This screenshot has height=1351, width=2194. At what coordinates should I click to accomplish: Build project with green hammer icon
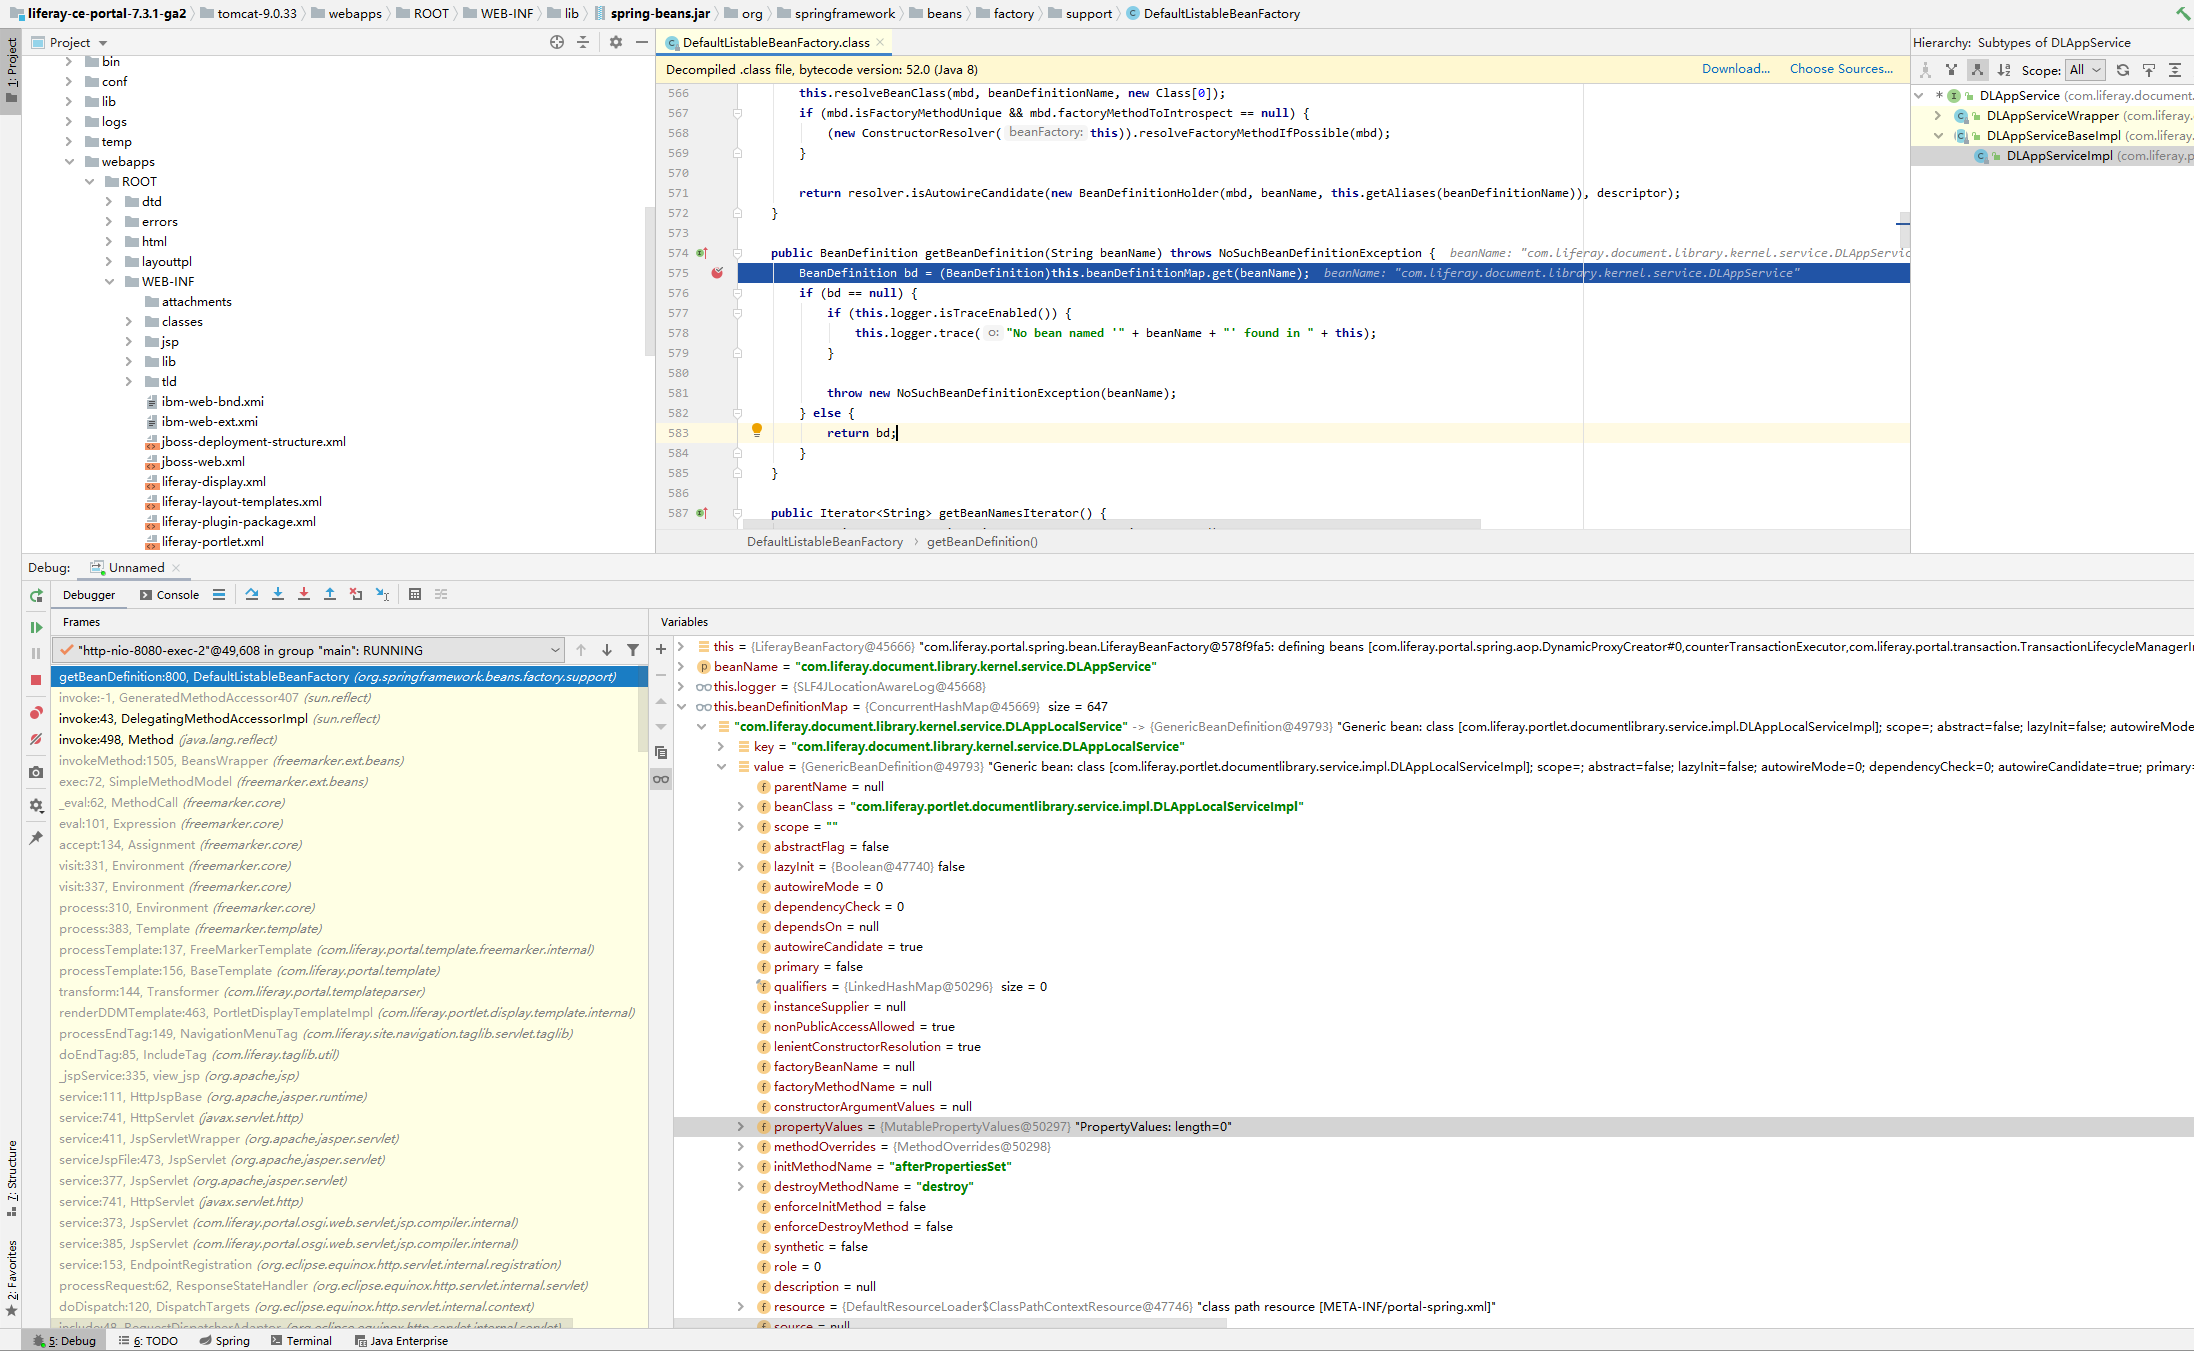pyautogui.click(x=2183, y=13)
